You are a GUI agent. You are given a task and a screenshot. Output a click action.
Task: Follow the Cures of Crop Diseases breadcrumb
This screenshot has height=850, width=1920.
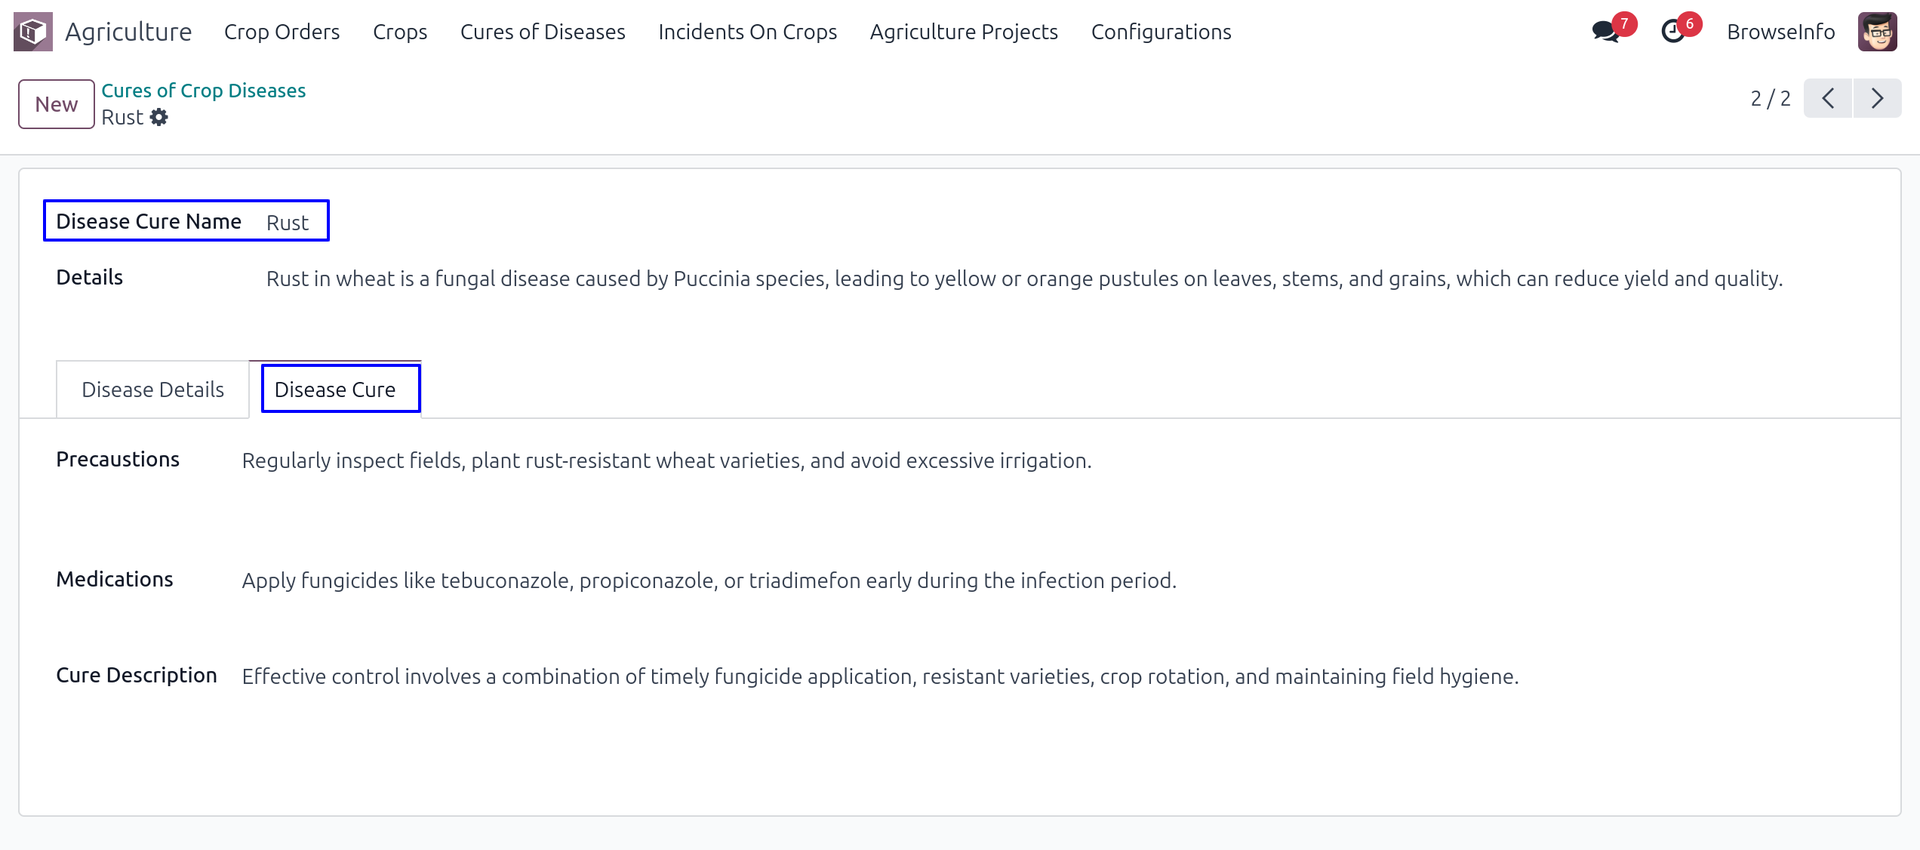pos(203,91)
